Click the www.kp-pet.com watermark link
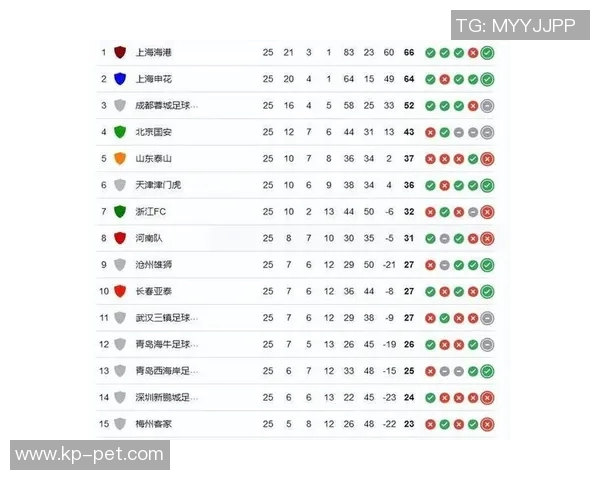Viewport: 600px width, 480px height. point(91,455)
